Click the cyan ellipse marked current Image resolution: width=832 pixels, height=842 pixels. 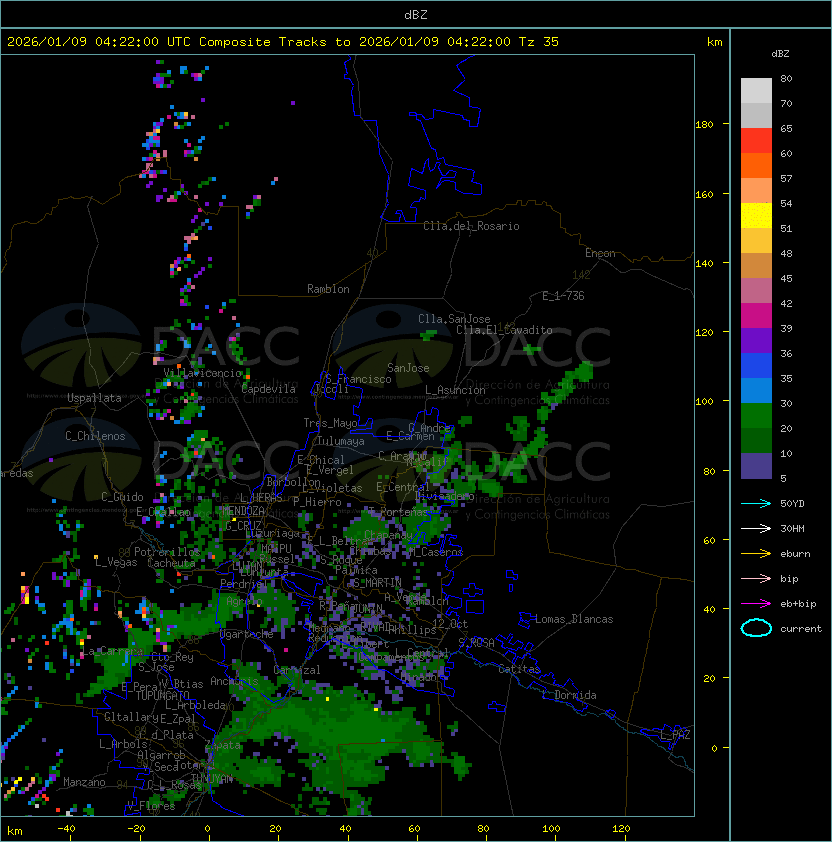[756, 628]
